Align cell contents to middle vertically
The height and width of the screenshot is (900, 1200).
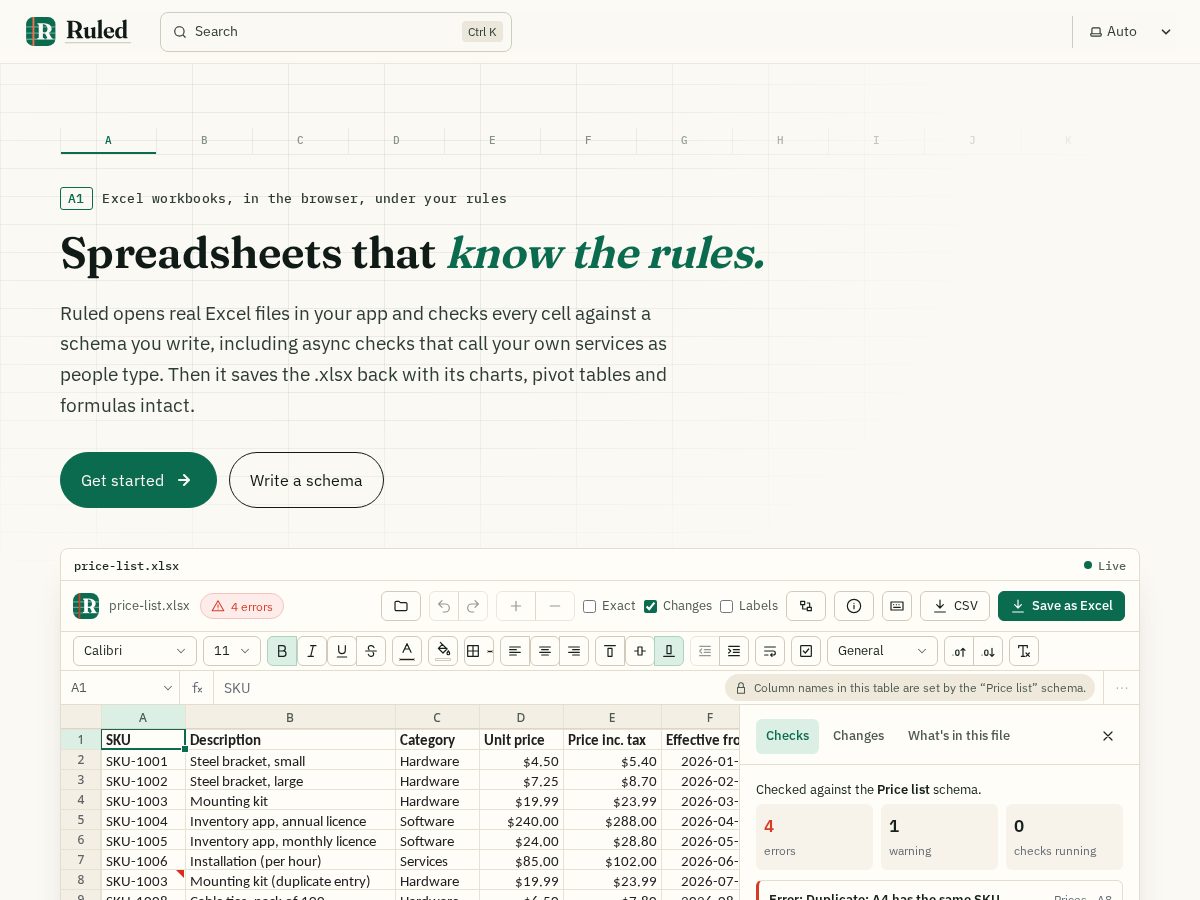click(x=640, y=651)
